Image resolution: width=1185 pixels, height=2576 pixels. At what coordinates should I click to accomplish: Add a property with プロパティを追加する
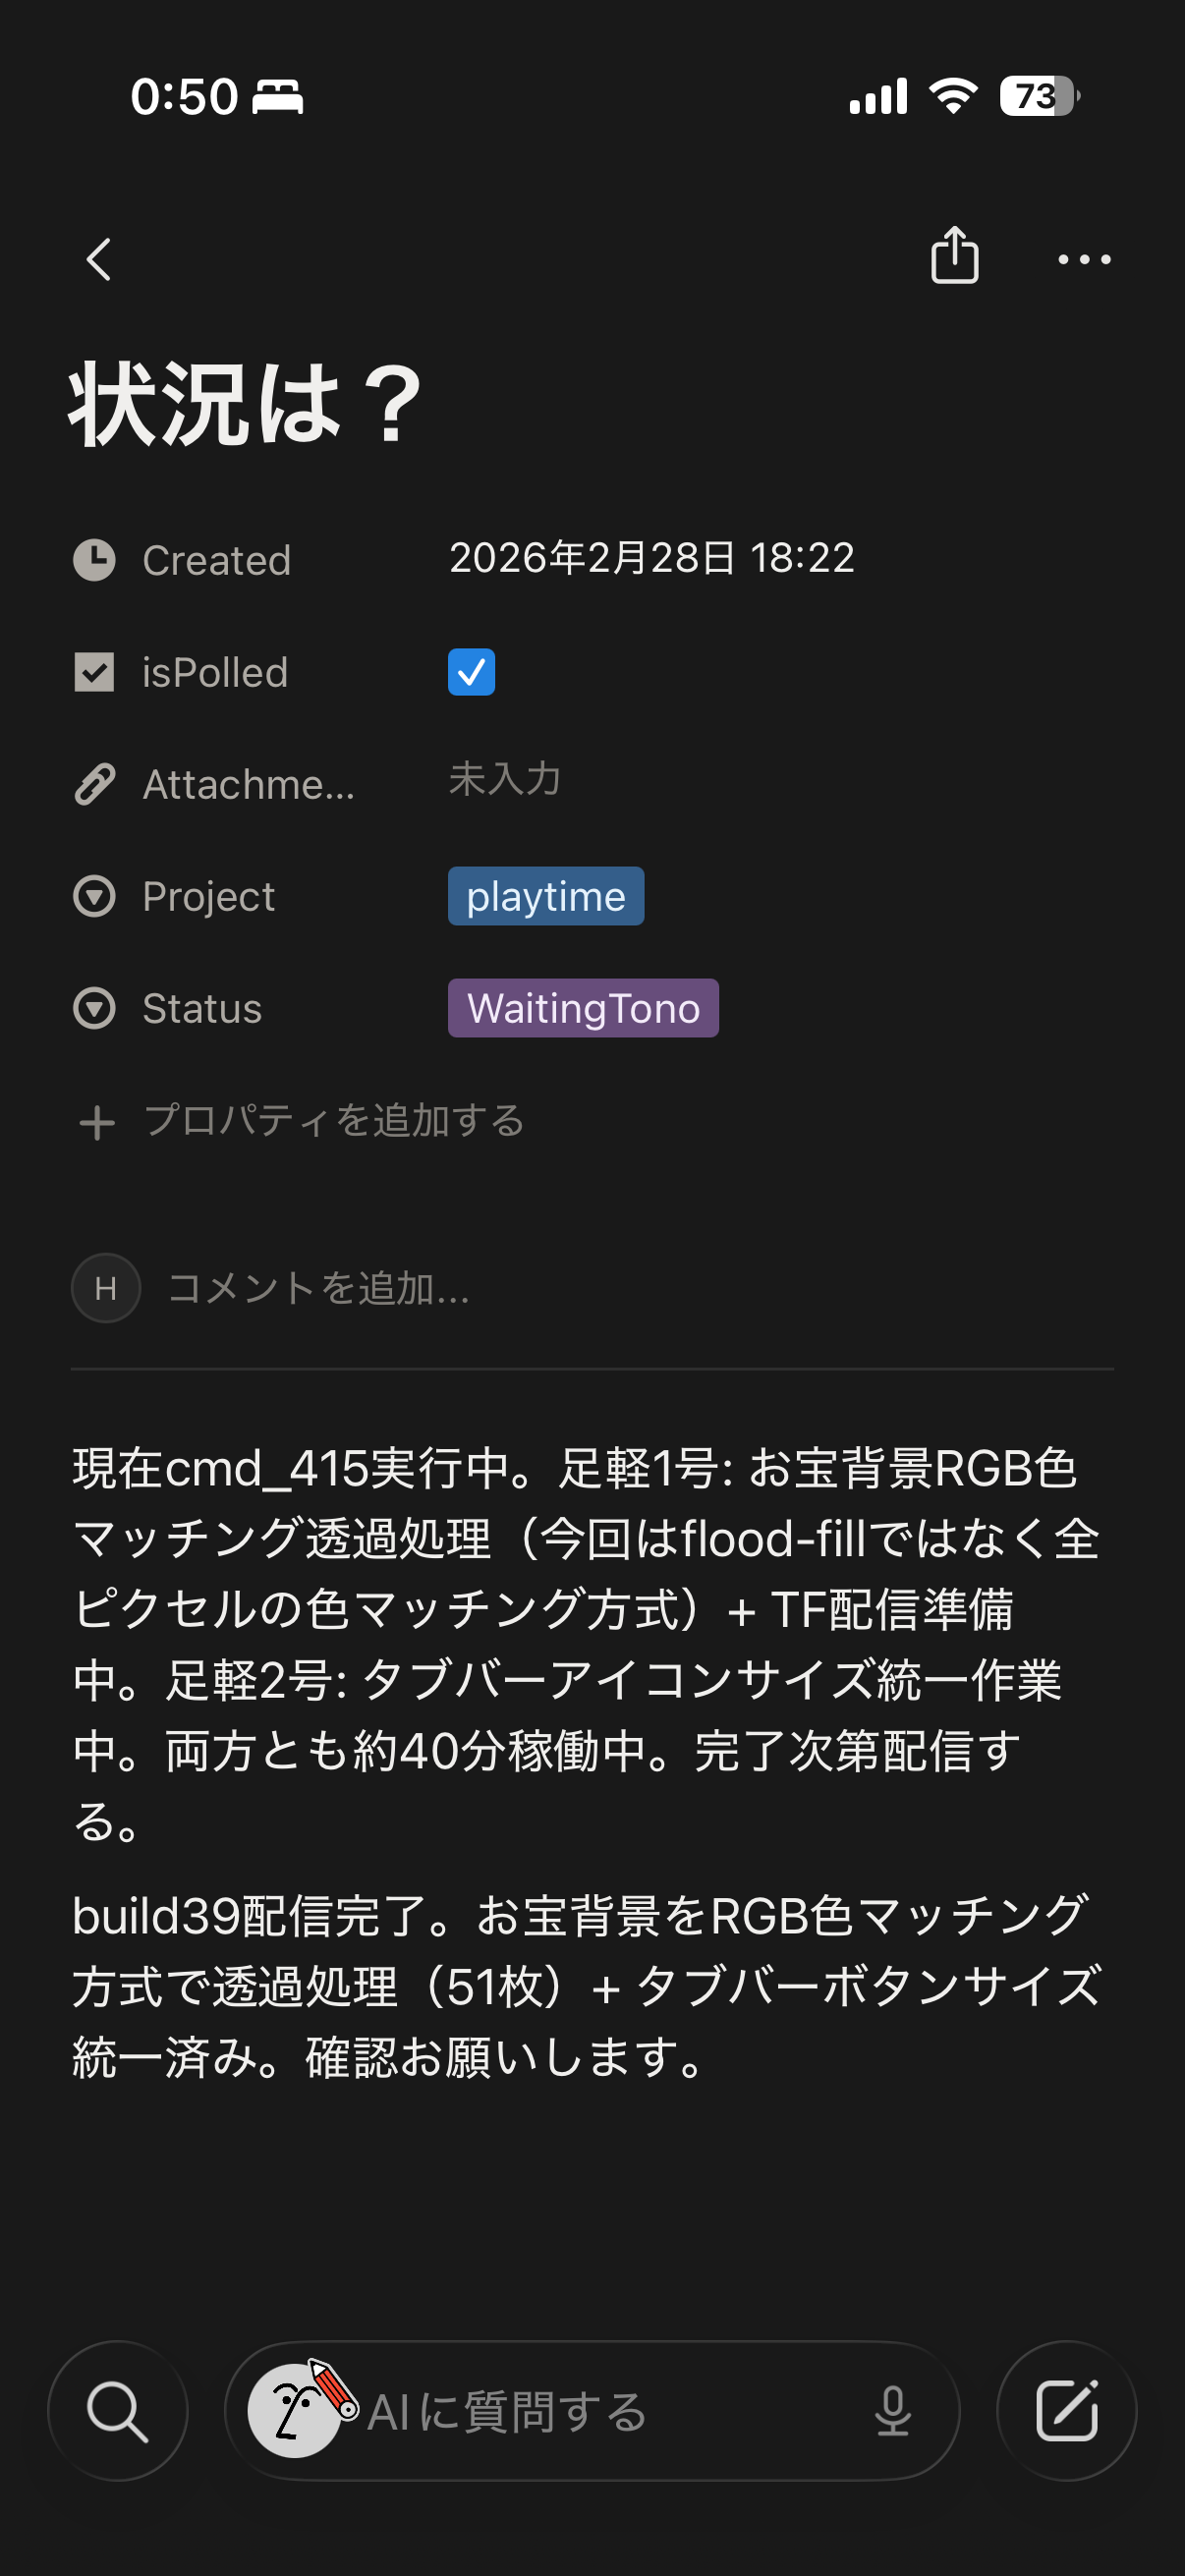click(x=335, y=1121)
